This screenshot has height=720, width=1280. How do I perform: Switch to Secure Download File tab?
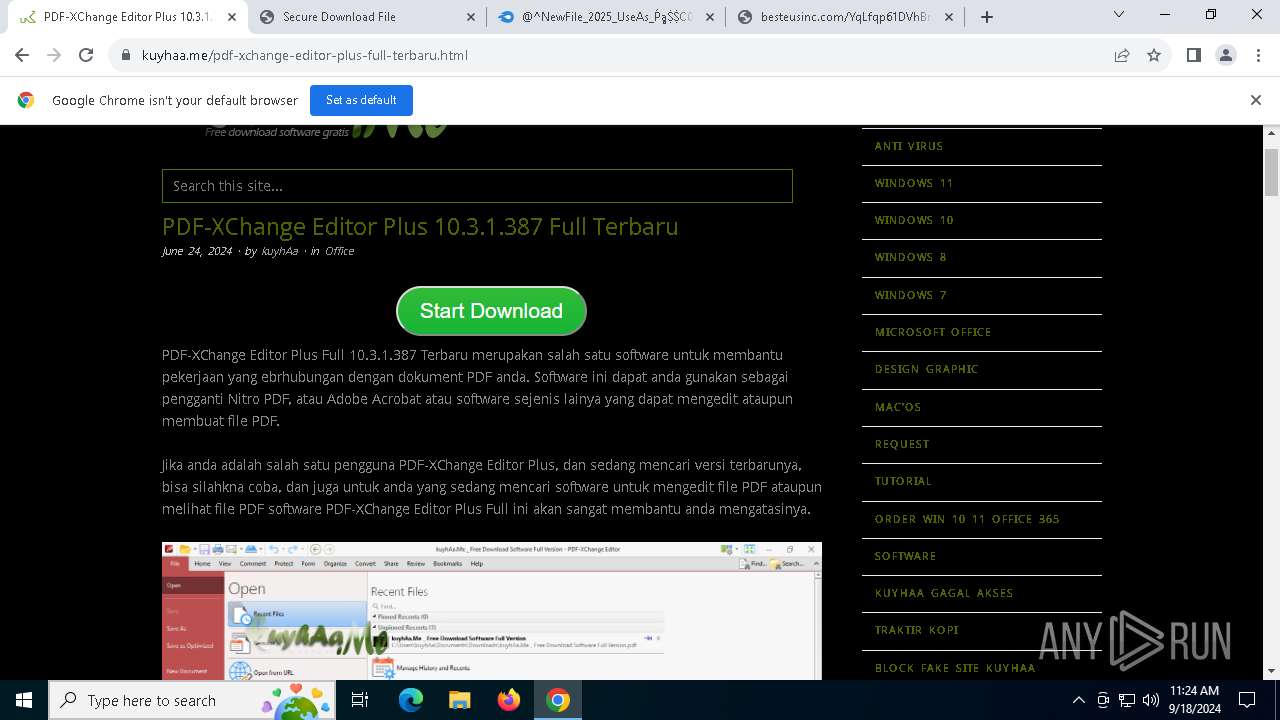[x=367, y=16]
